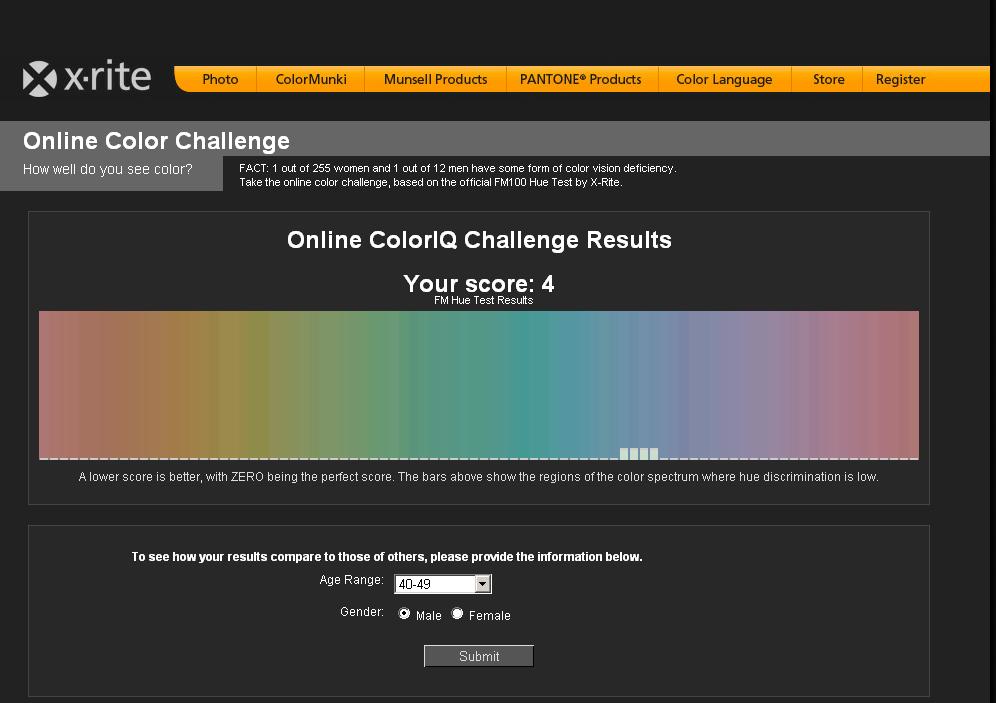Viewport: 996px width, 703px height.
Task: Open the Photo menu
Action: 220,79
